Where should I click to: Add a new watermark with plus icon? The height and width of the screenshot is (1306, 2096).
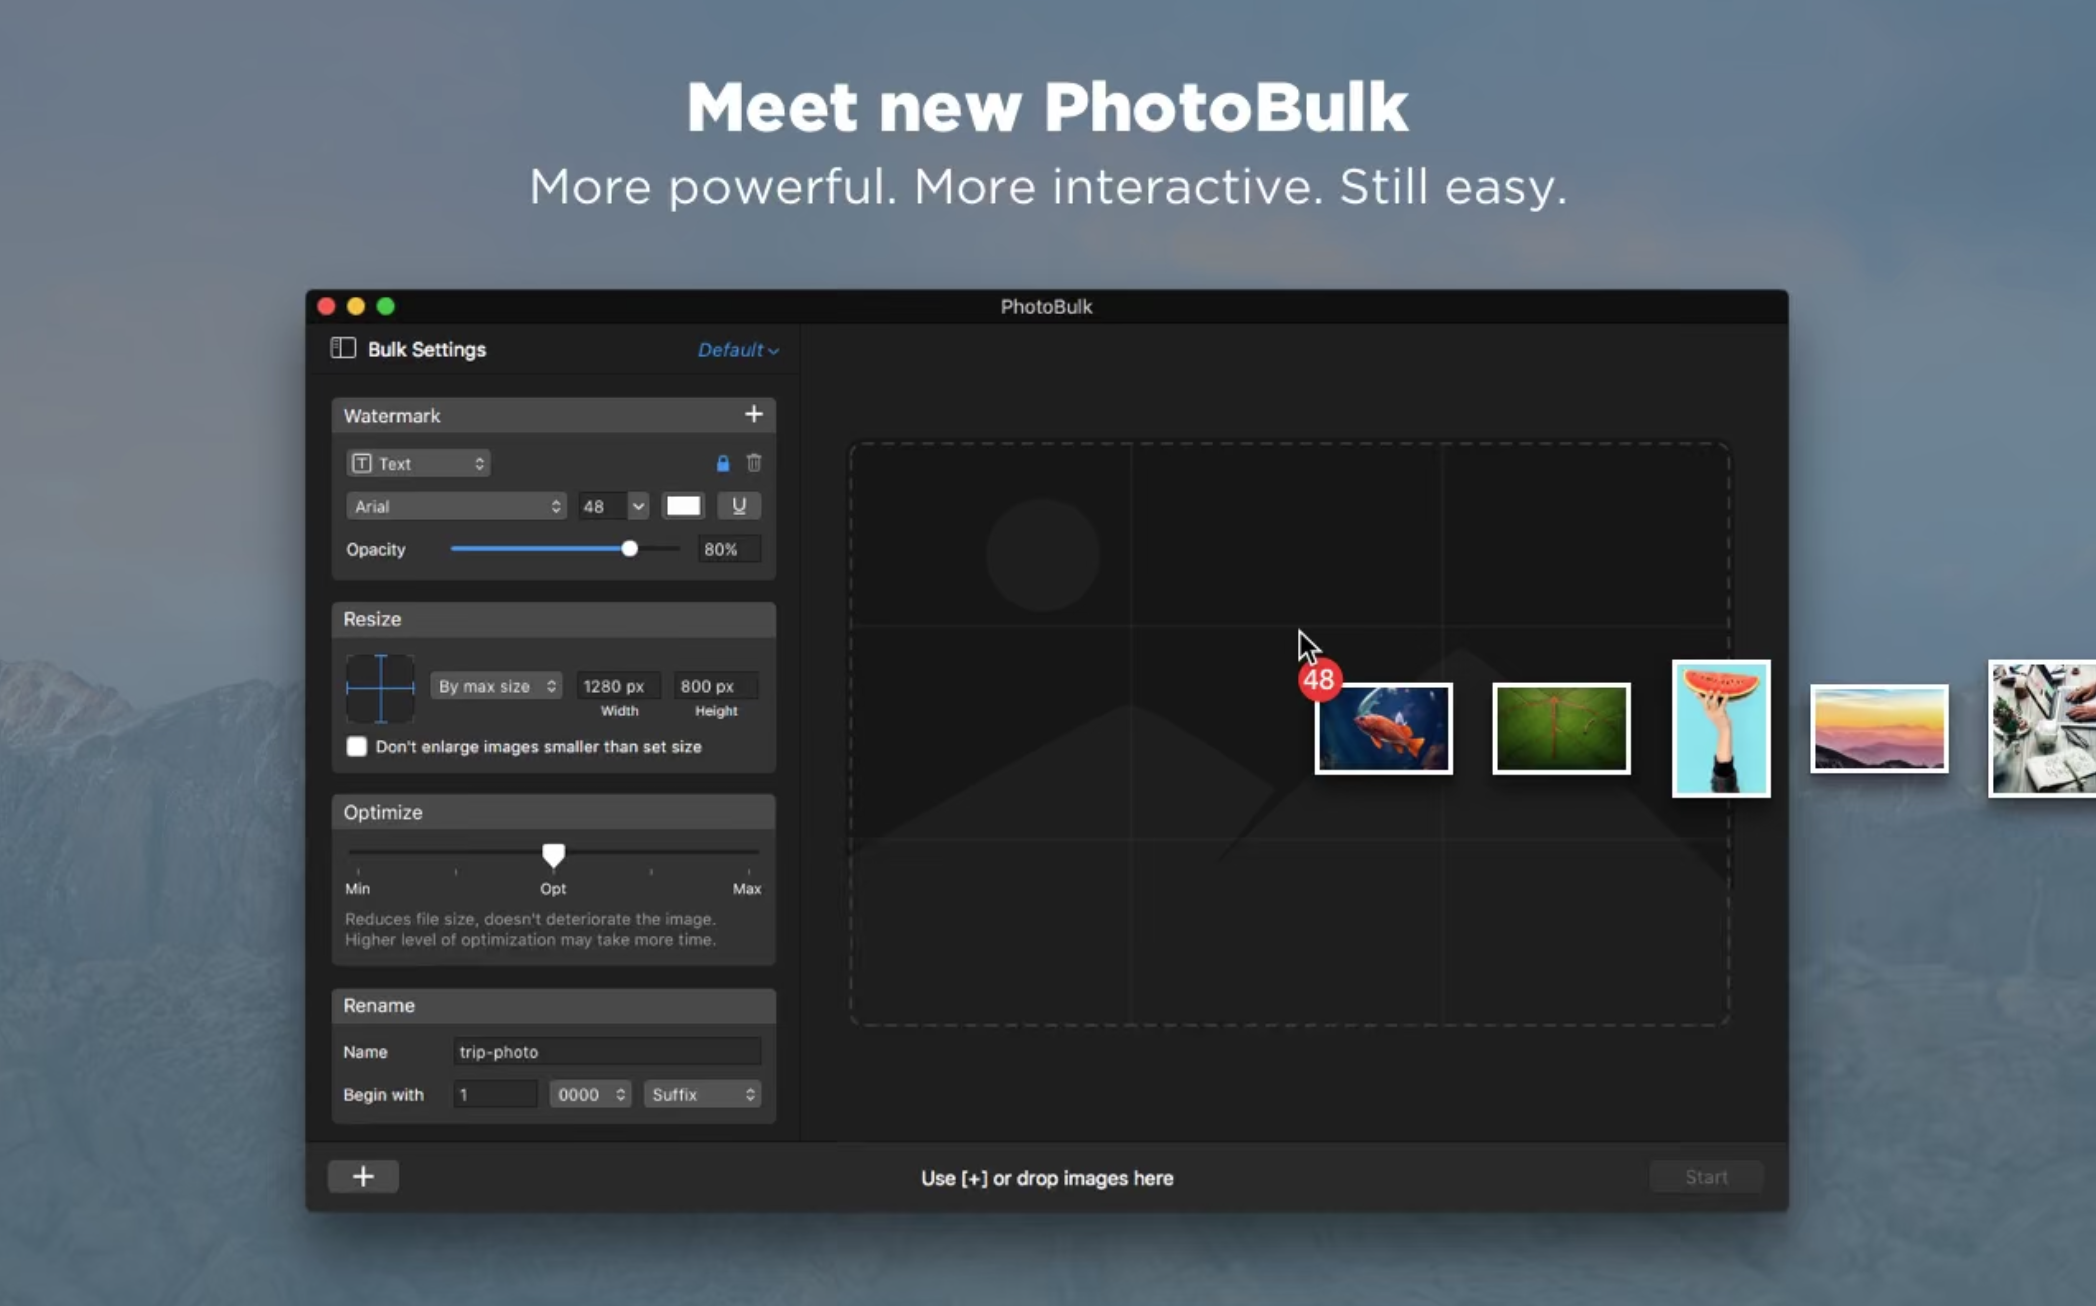753,414
